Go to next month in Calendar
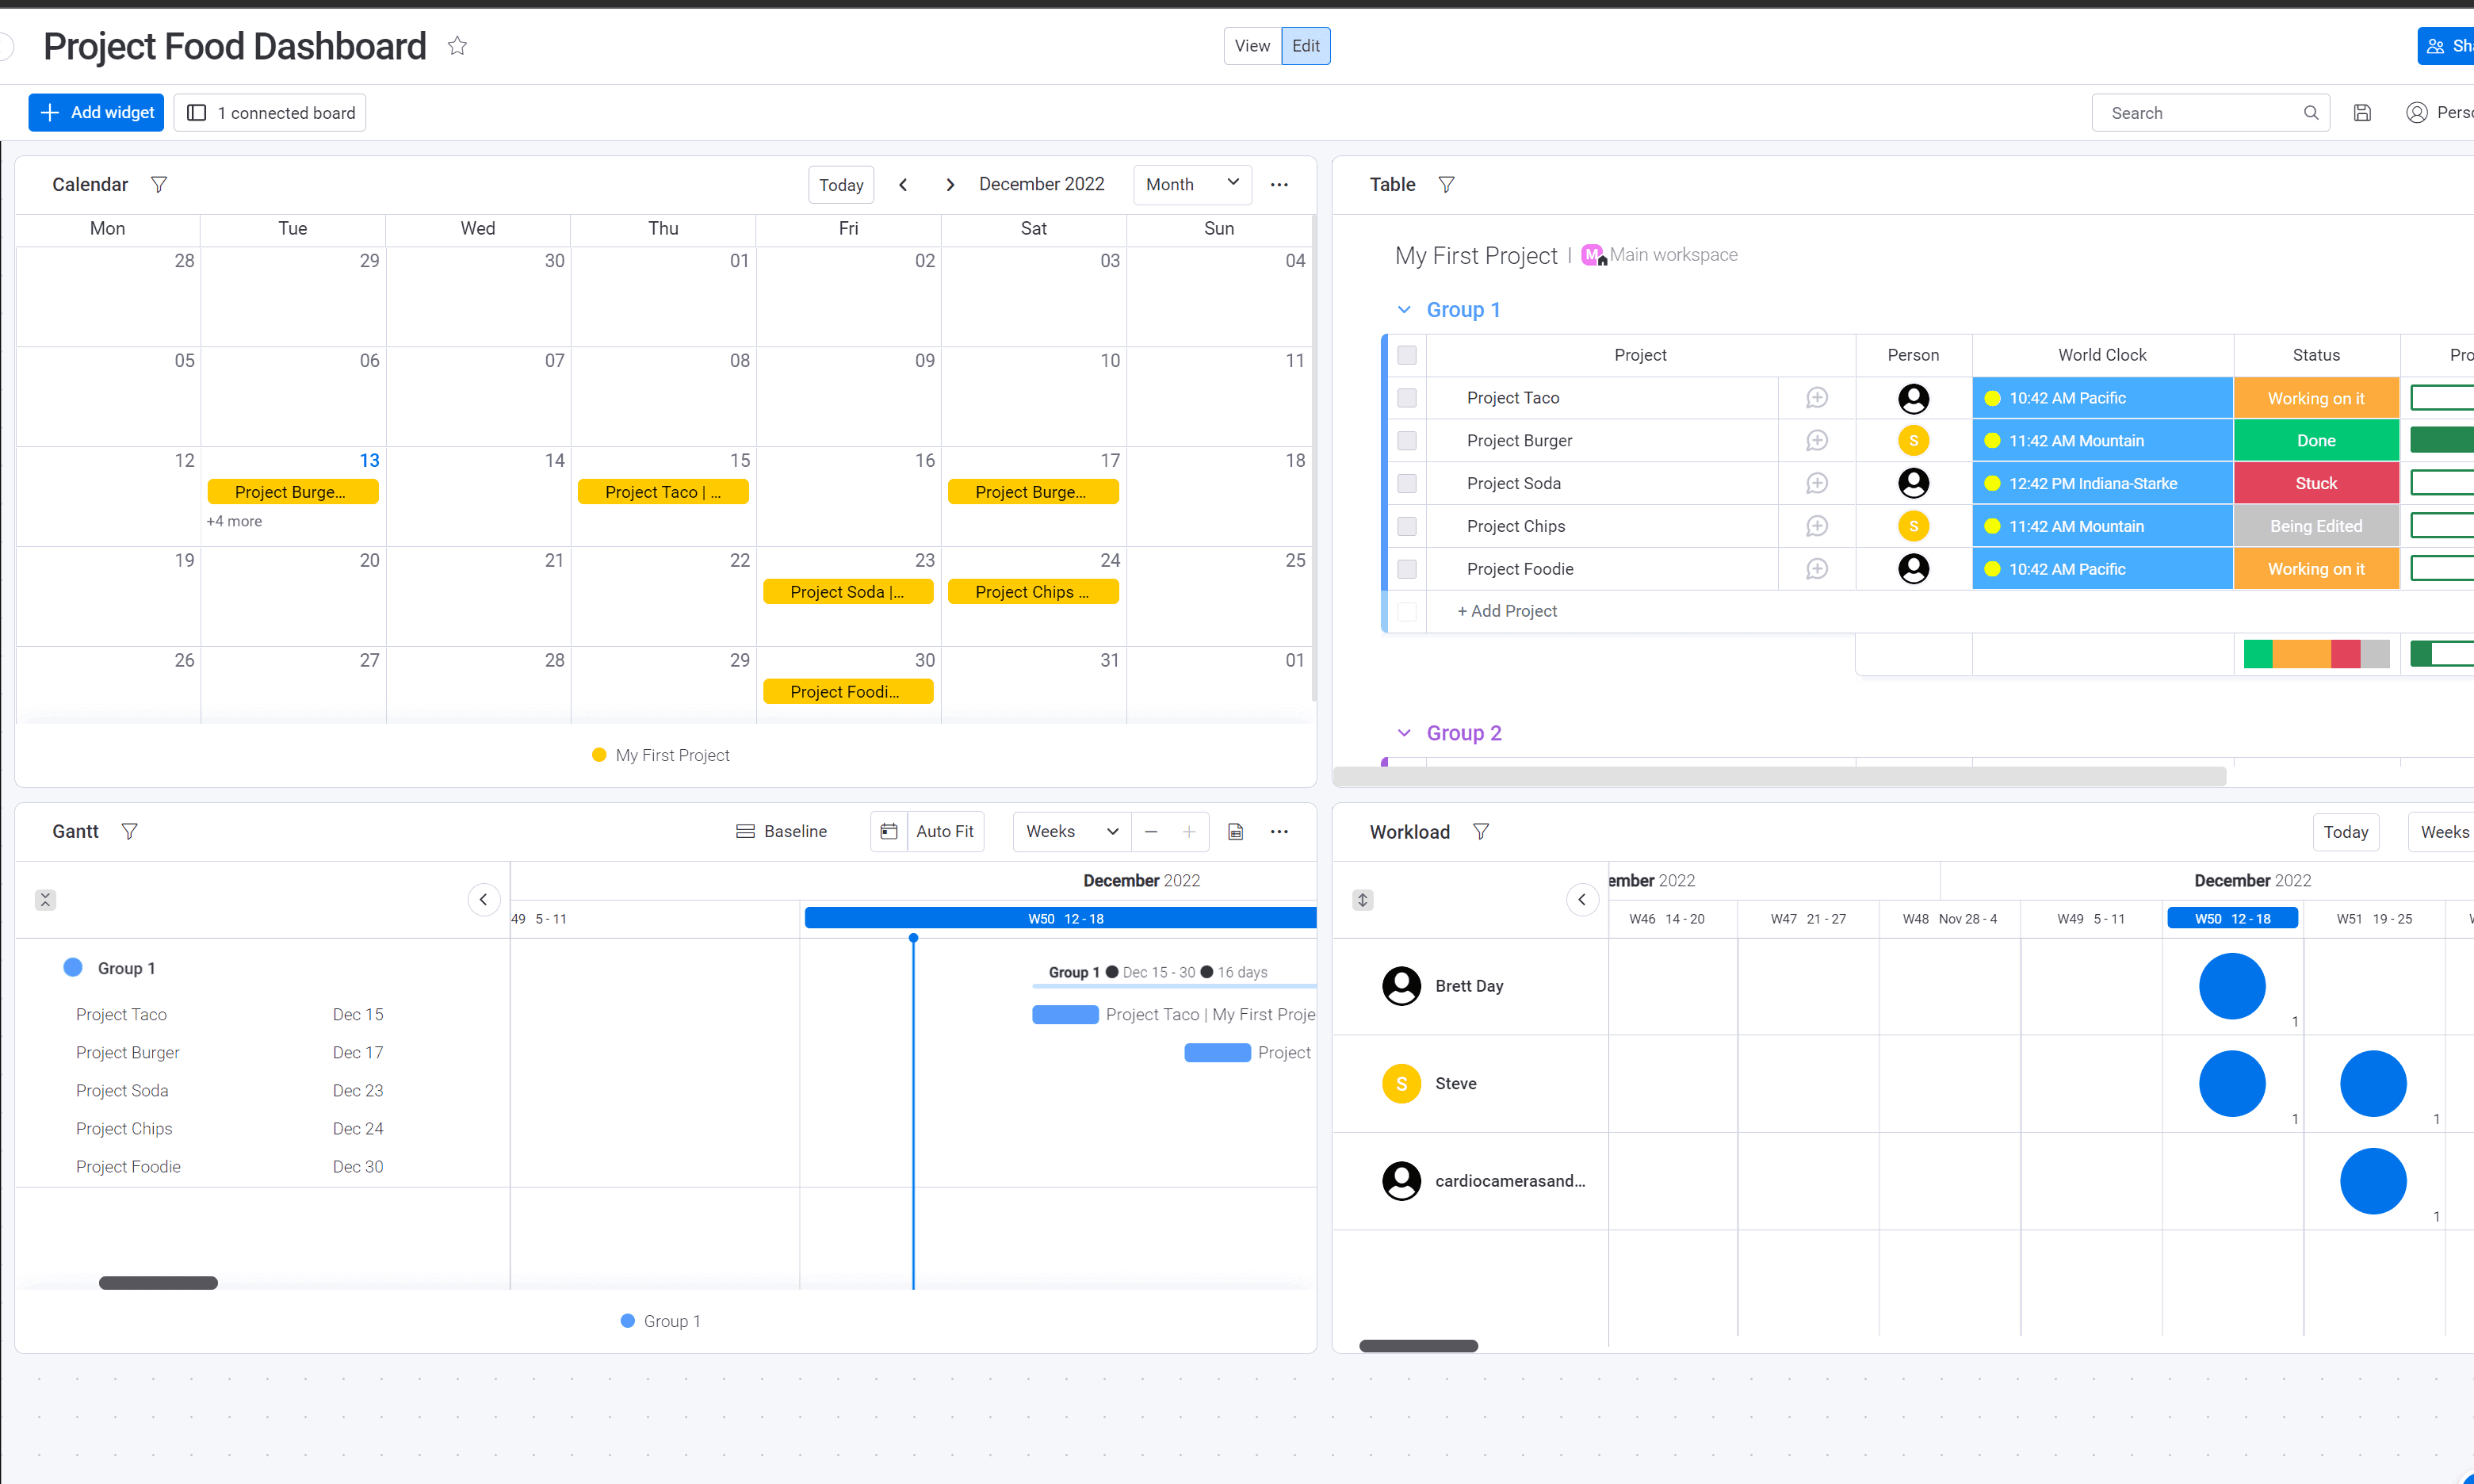Viewport: 2474px width, 1484px height. click(x=950, y=185)
